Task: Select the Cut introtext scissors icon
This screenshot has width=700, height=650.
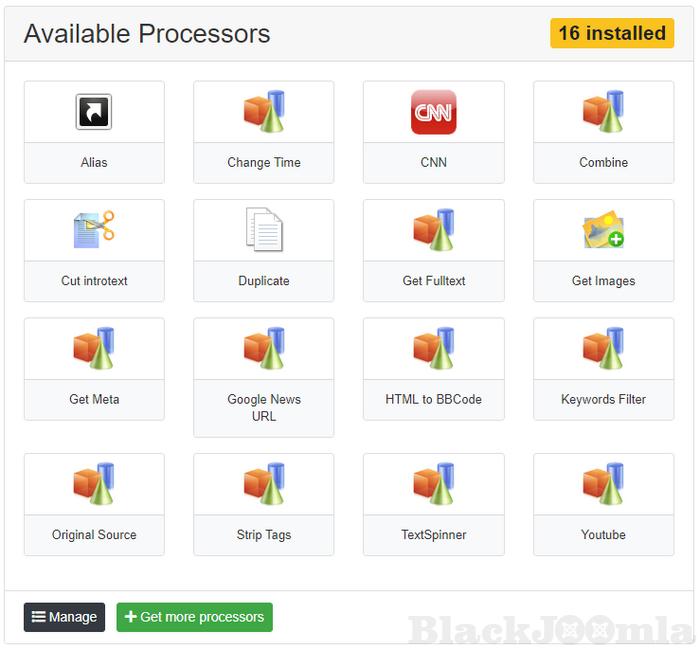Action: coord(94,230)
